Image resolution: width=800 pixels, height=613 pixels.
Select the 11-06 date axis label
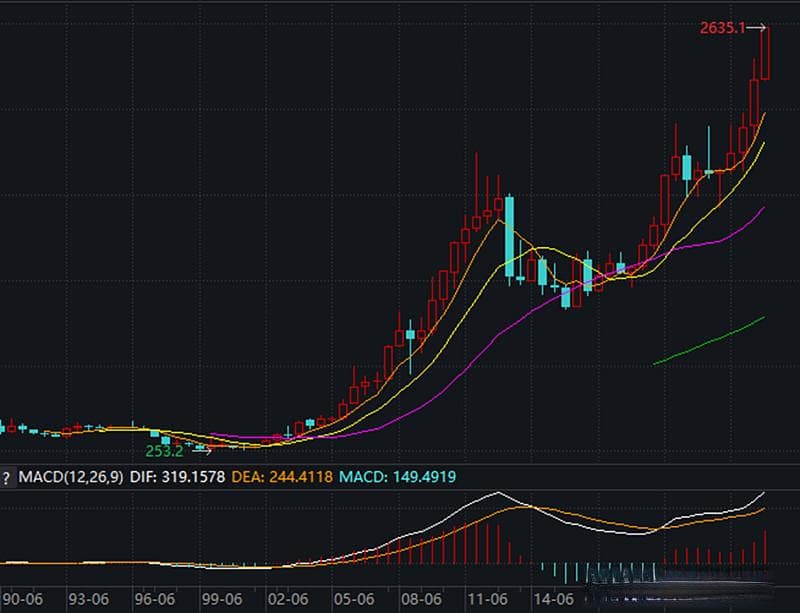tap(487, 599)
